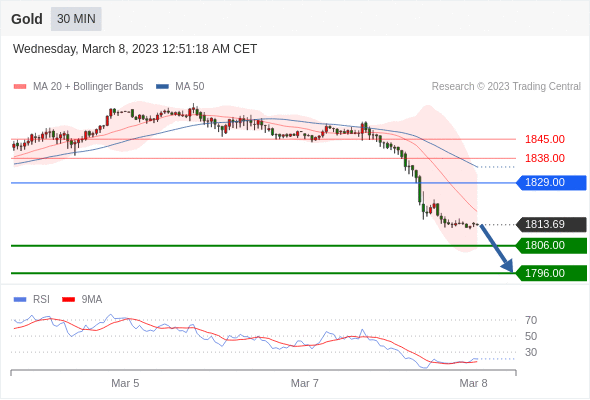Toggle the RSI legend swatch
The image size is (590, 400).
20,300
